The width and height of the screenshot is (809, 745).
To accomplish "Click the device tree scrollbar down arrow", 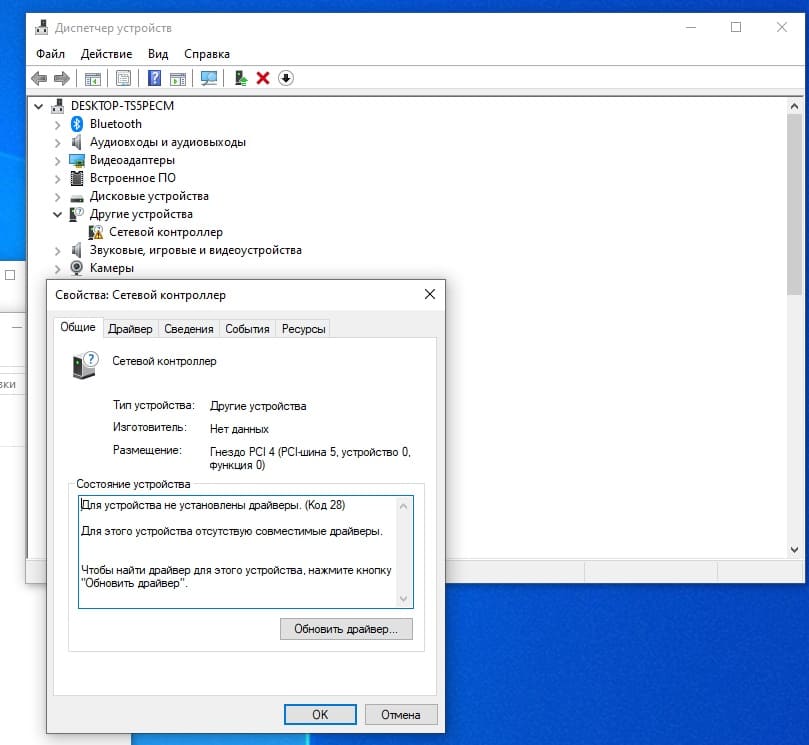I will [795, 549].
